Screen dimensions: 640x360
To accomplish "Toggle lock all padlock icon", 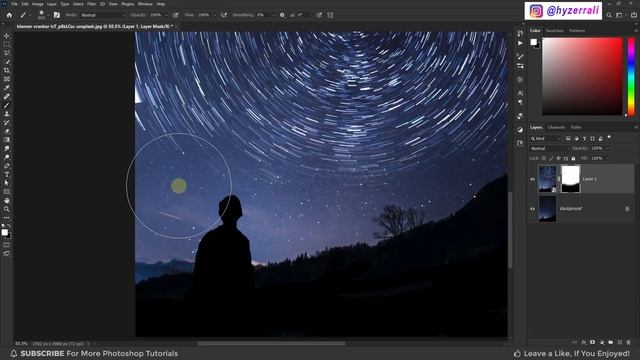I will coord(573,158).
